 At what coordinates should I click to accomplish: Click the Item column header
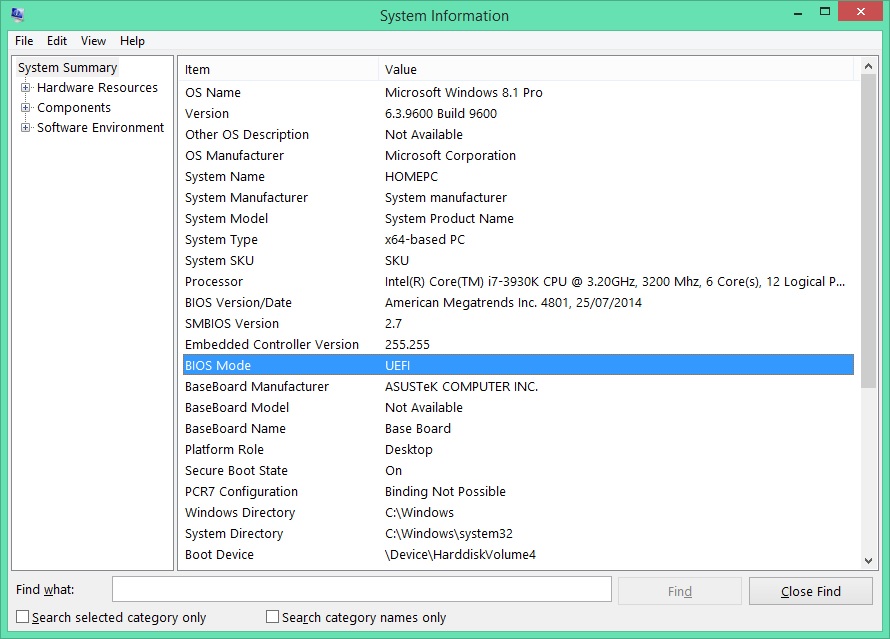pyautogui.click(x=280, y=69)
